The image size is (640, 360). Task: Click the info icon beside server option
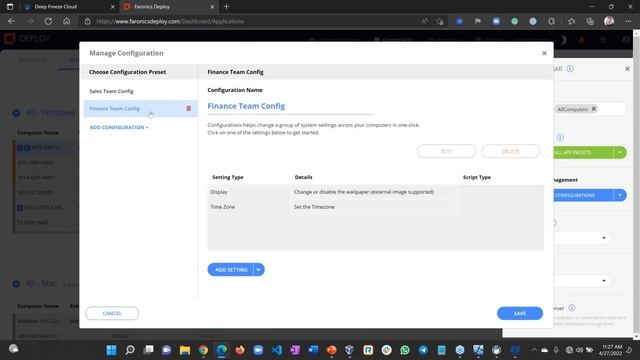pyautogui.click(x=572, y=308)
